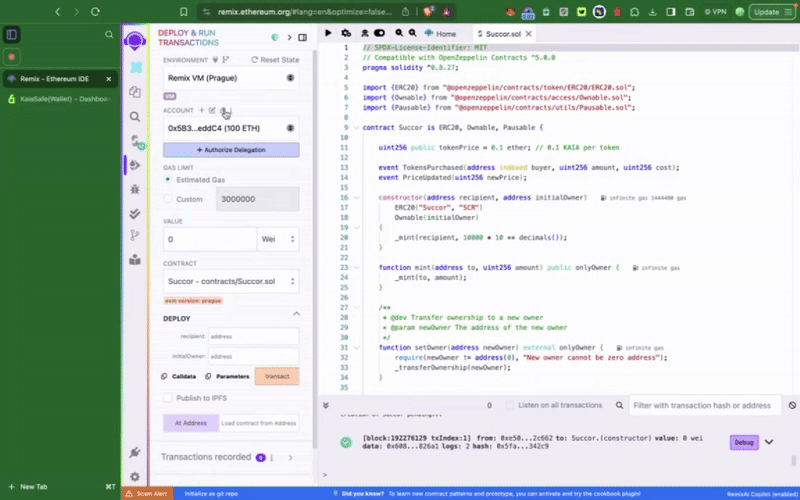
Task: Click the At Address button
Action: tap(191, 423)
